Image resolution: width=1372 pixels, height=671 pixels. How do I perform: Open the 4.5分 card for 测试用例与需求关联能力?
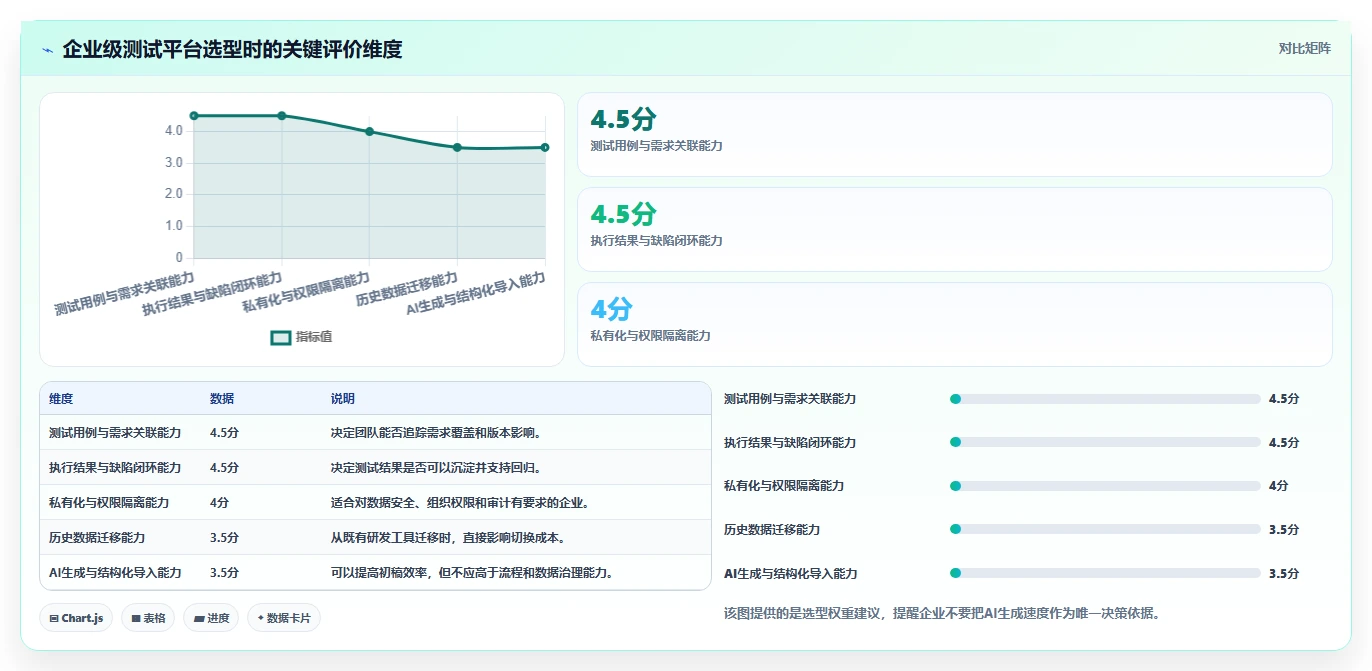(955, 134)
